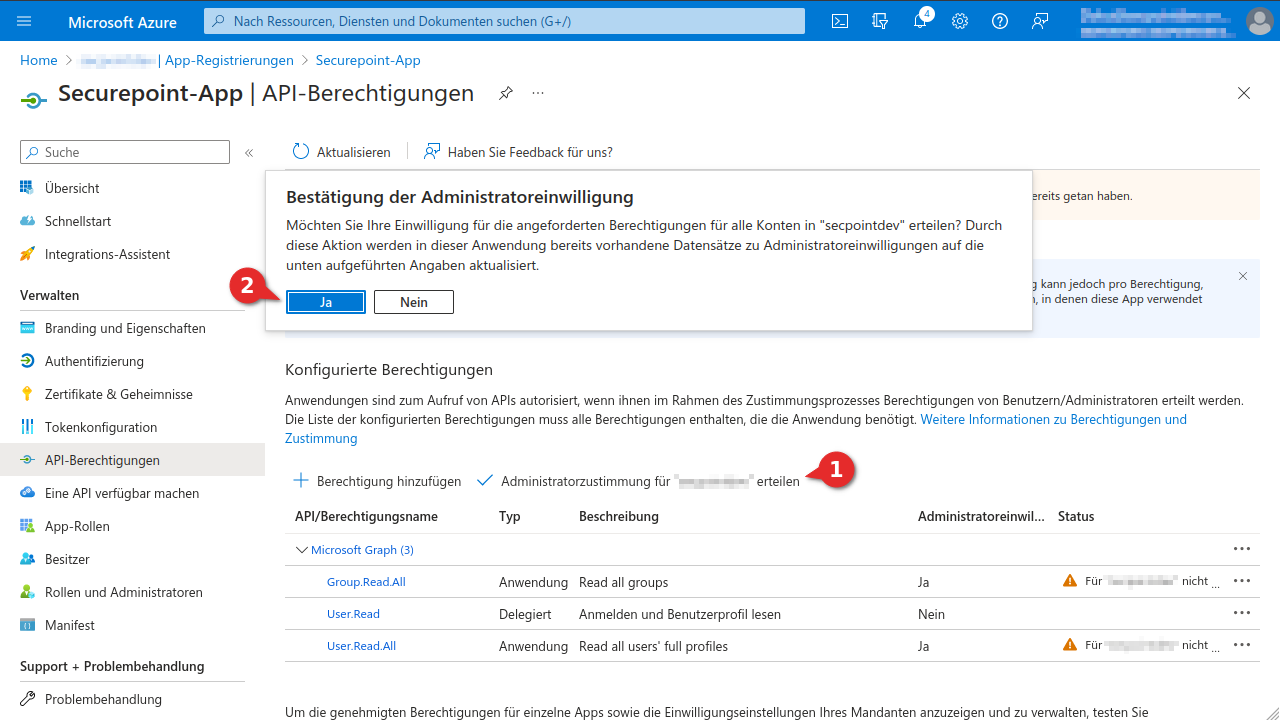Click Administratorzustimmung erteilen

click(x=638, y=481)
